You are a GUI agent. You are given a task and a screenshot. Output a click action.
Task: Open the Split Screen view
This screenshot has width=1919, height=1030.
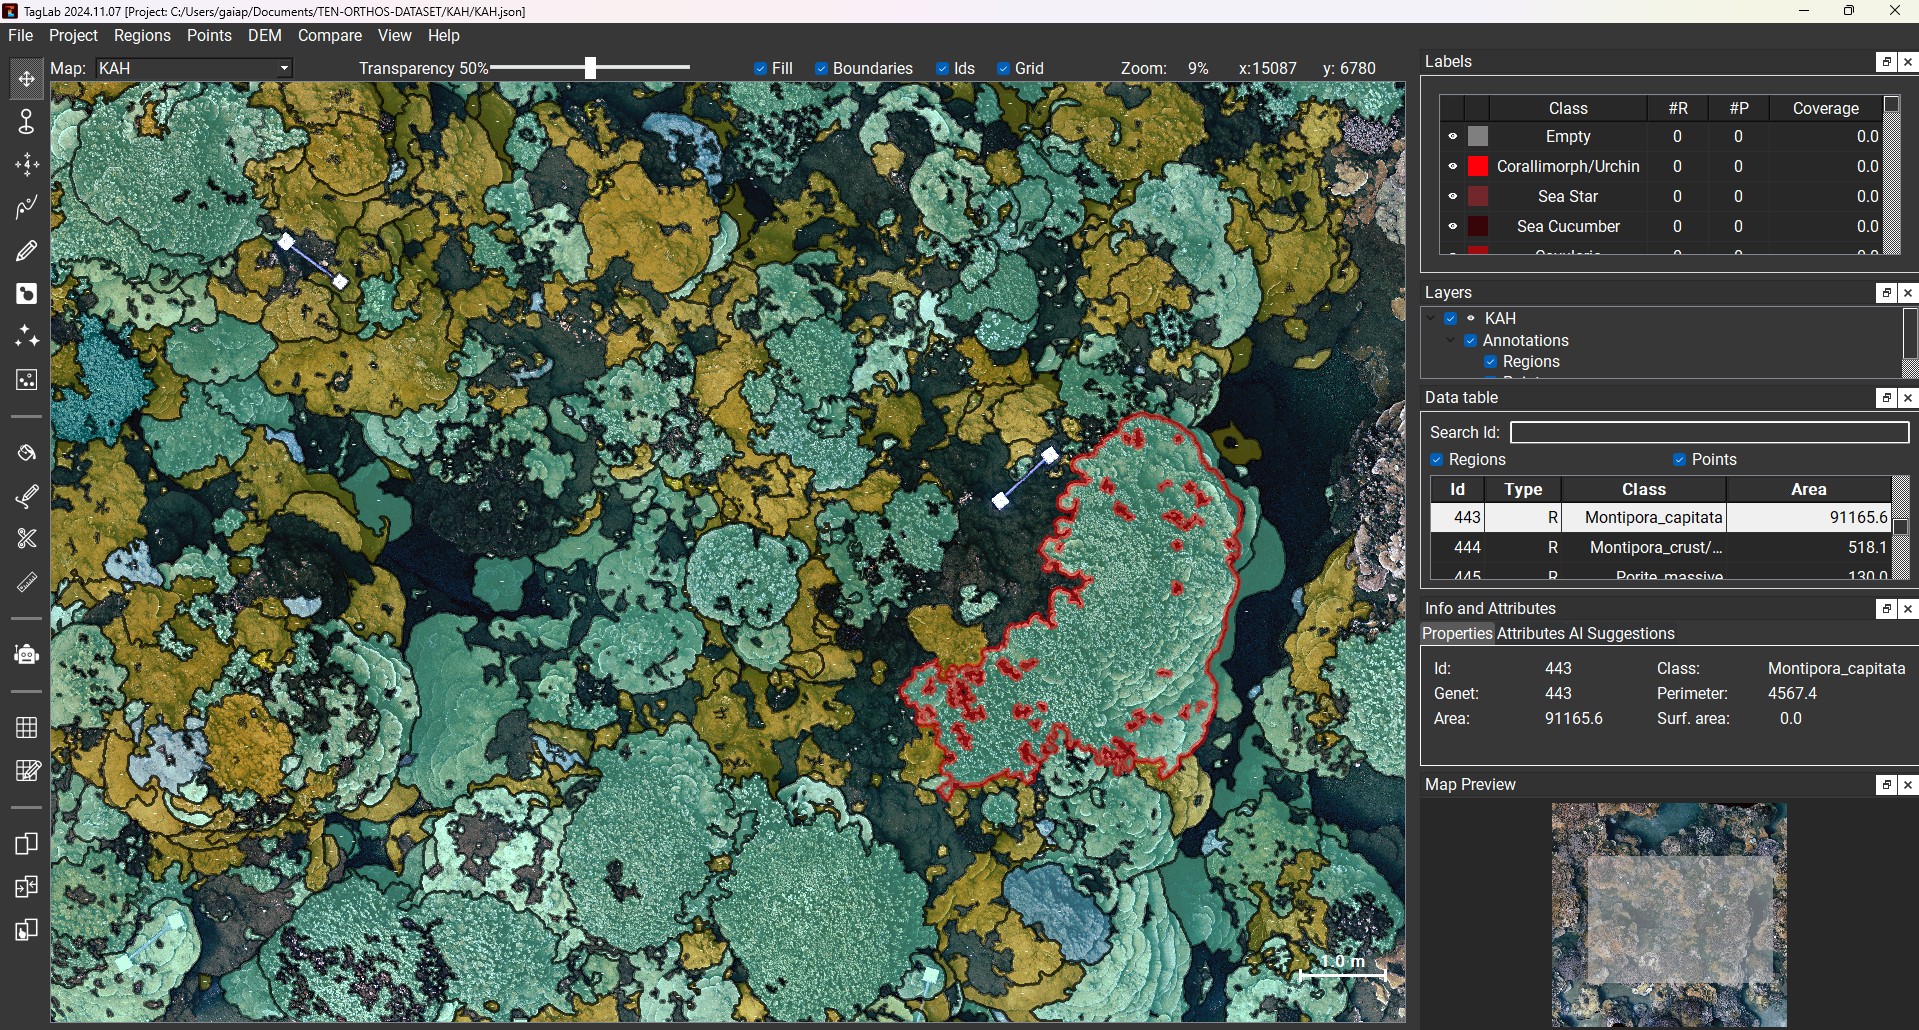[x=27, y=844]
